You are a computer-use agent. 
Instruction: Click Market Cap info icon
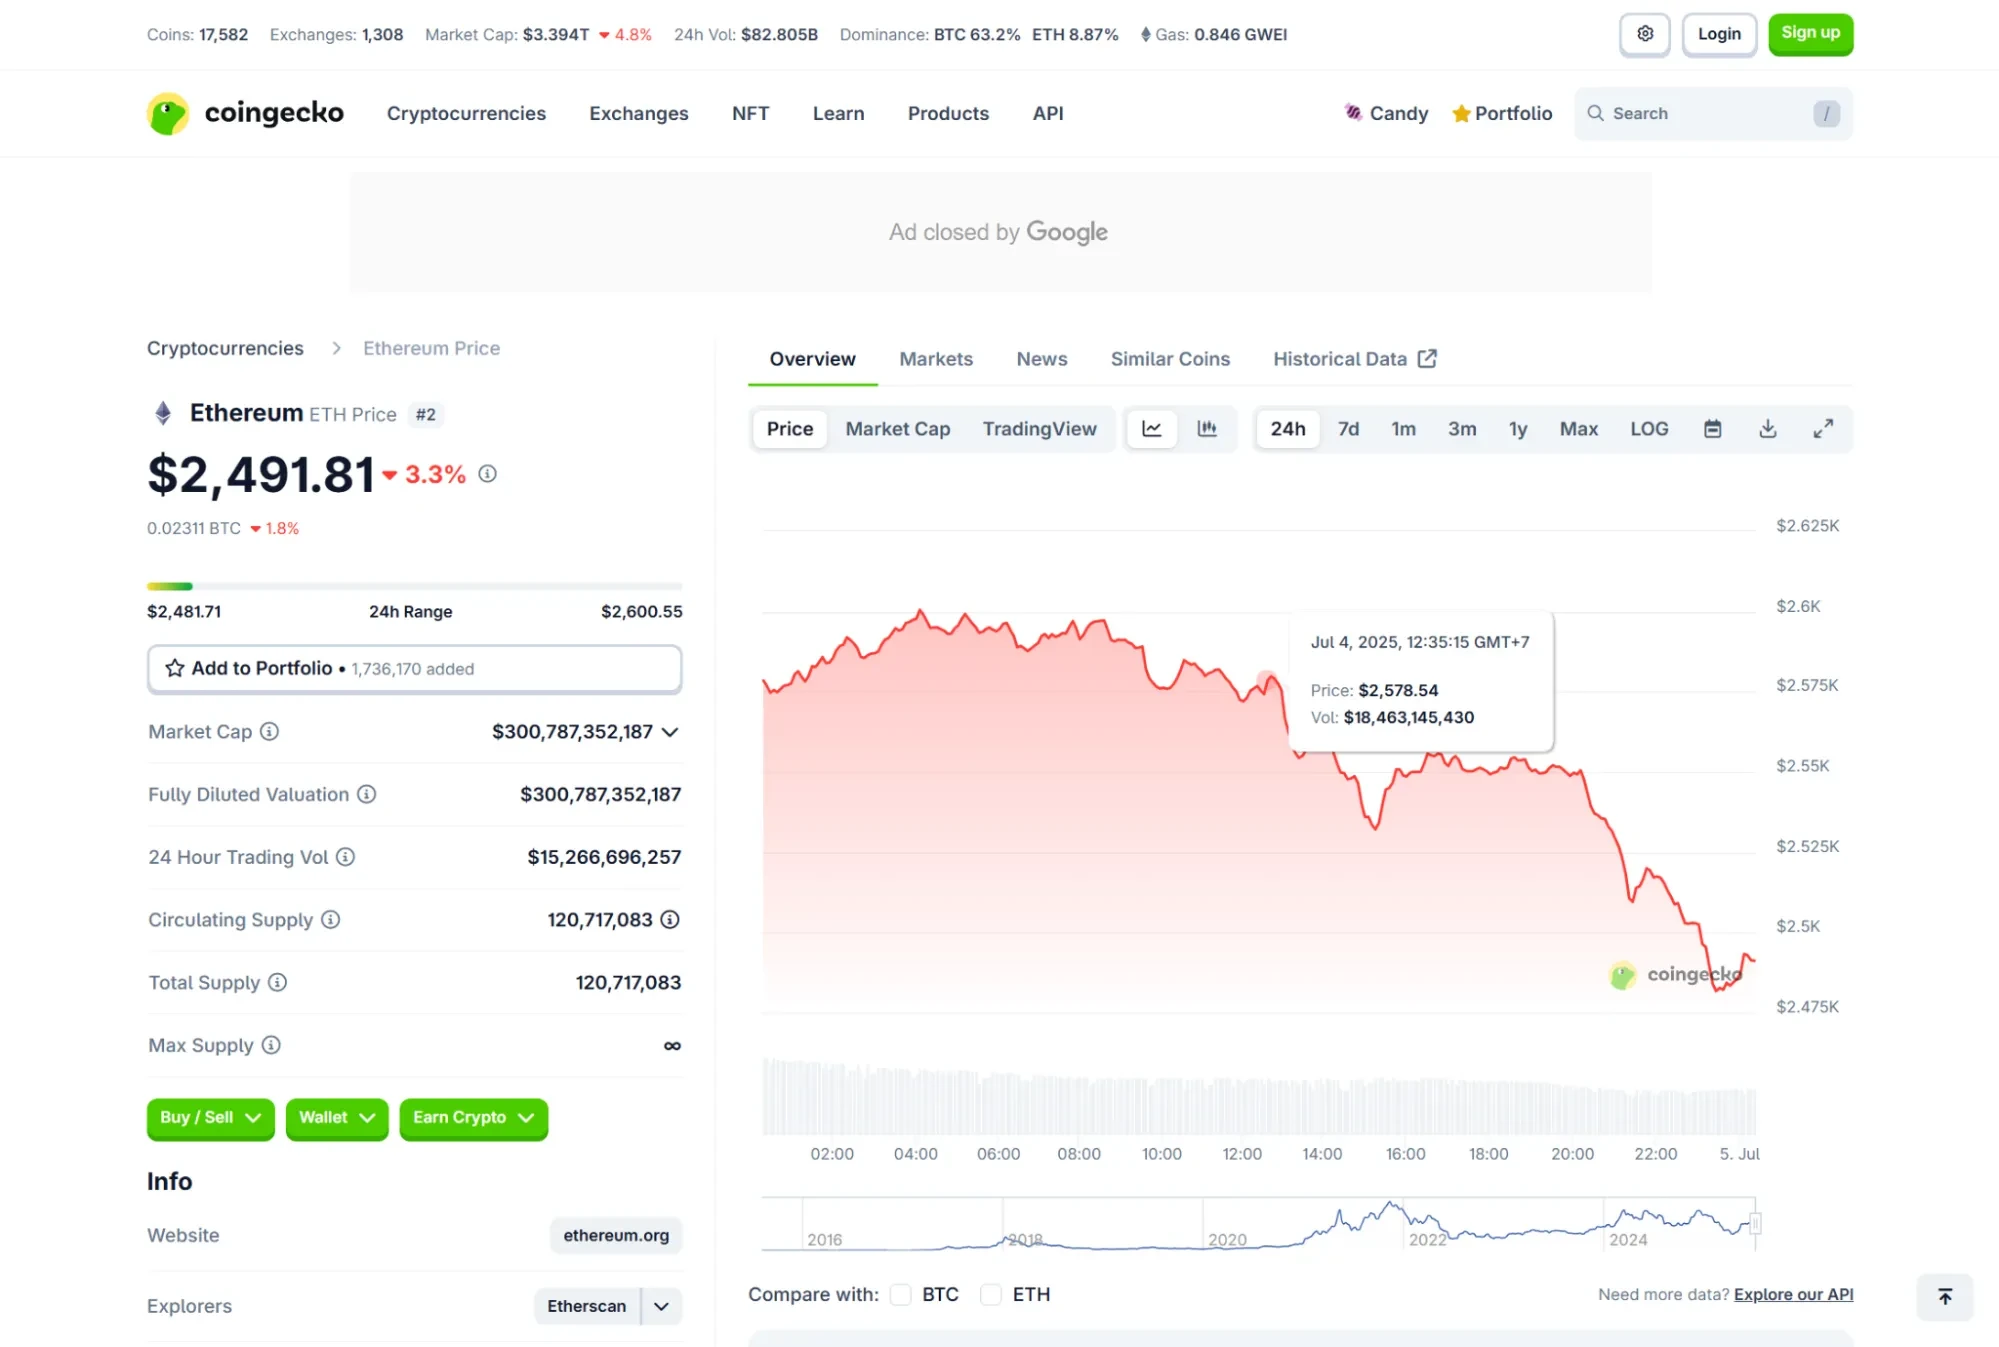pos(269,731)
